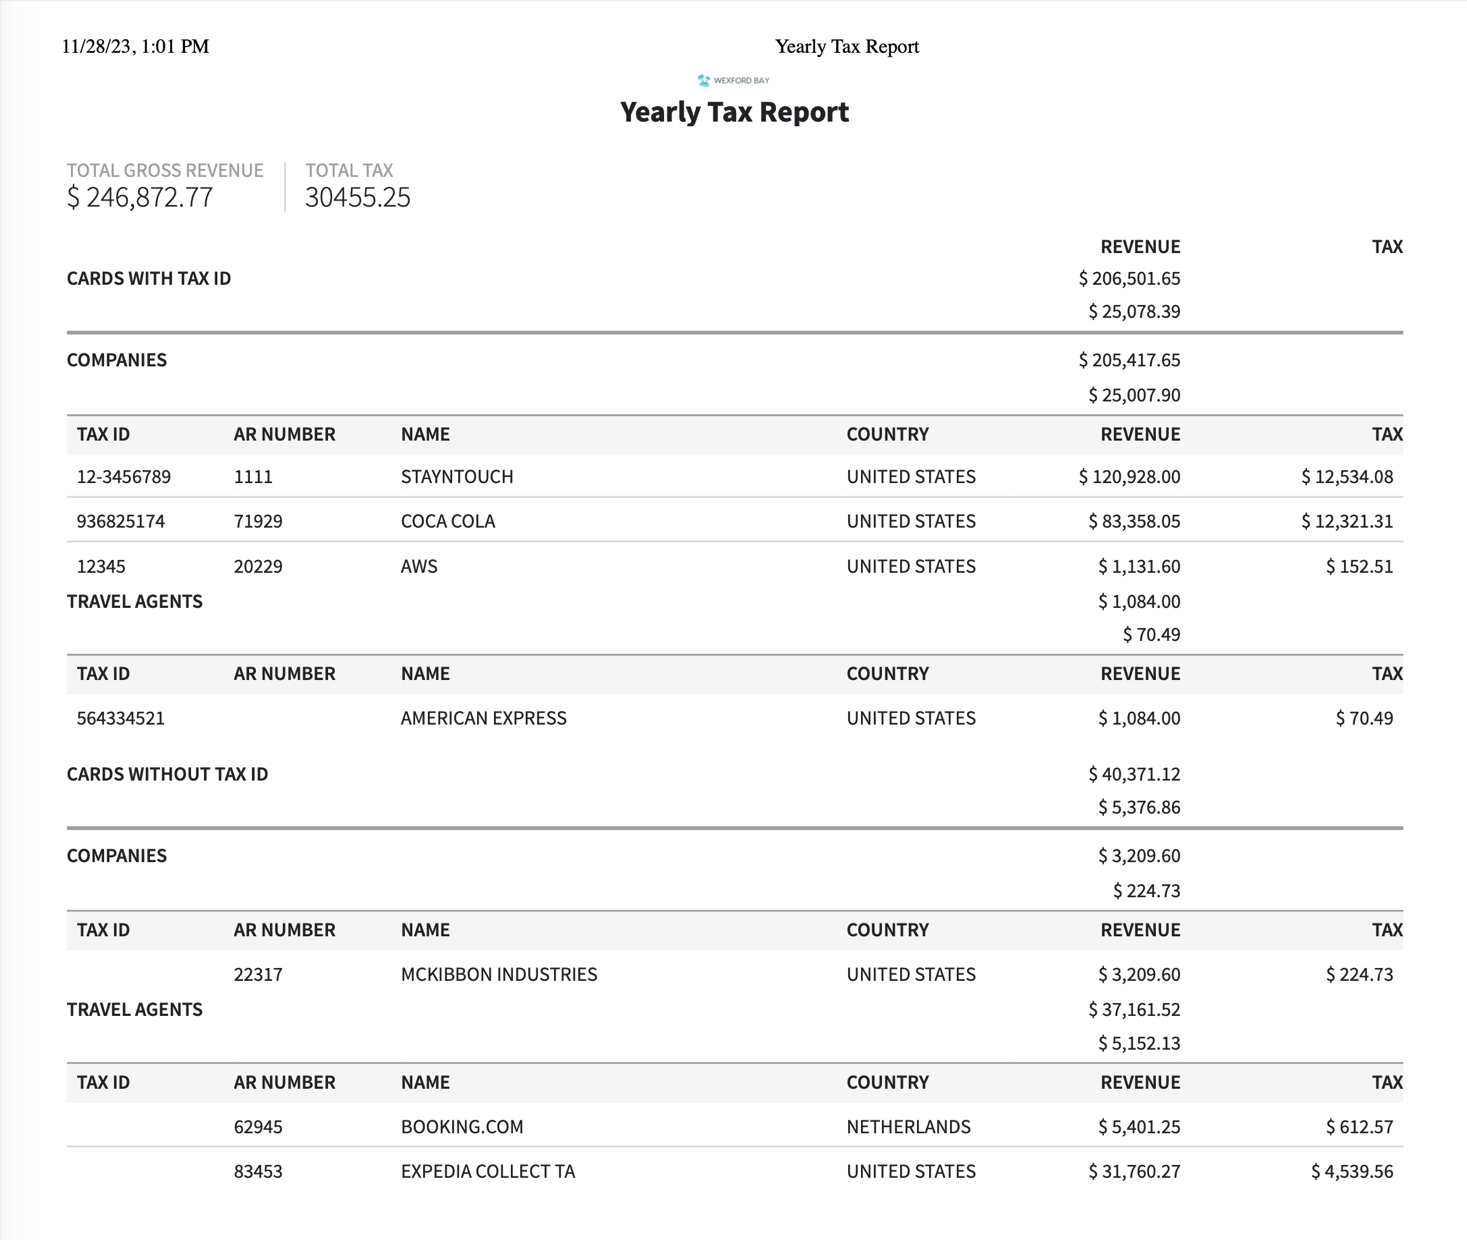Select the AMERICAN EXPRESS travel agent name
1467x1240 pixels.
pos(484,718)
